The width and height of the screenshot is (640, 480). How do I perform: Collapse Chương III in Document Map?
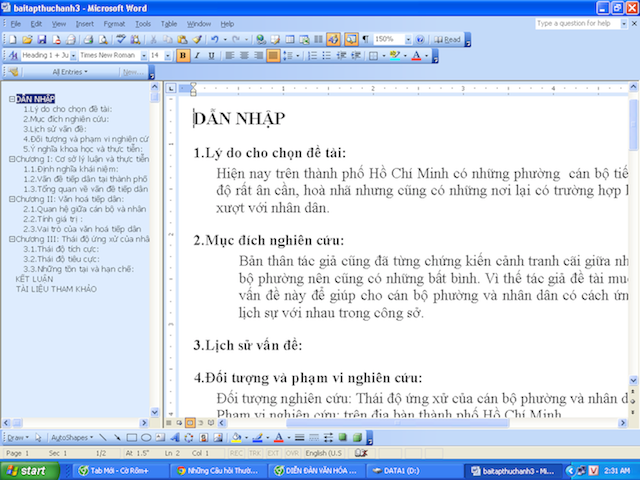click(12, 239)
